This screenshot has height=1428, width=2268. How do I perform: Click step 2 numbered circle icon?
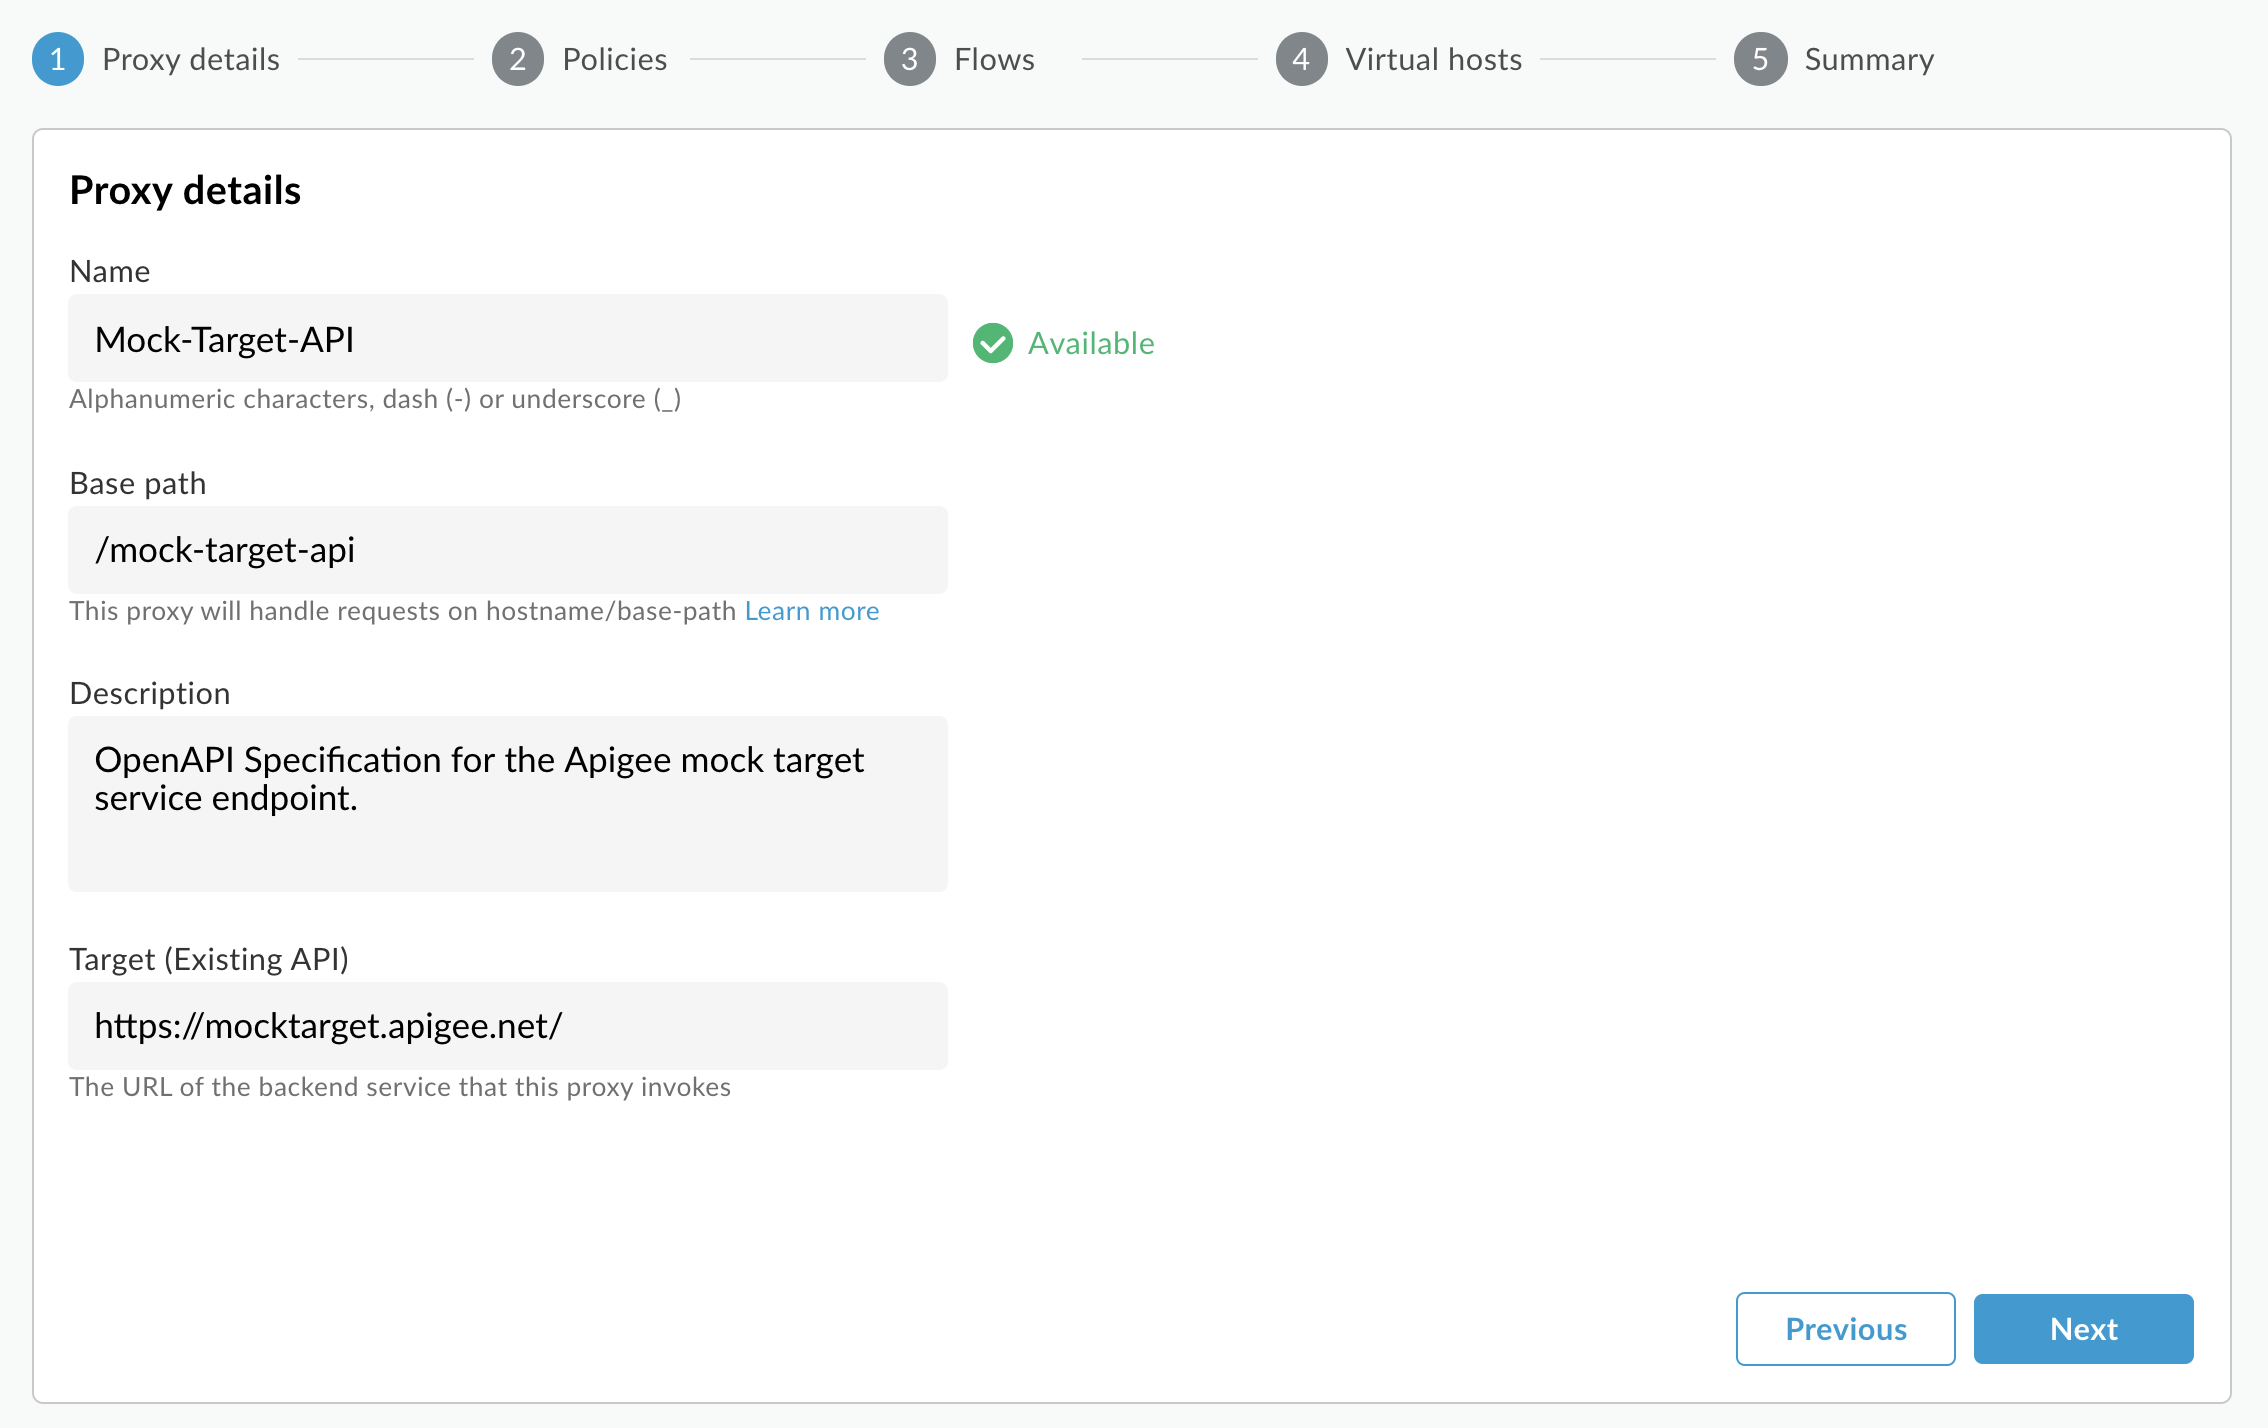(x=515, y=59)
